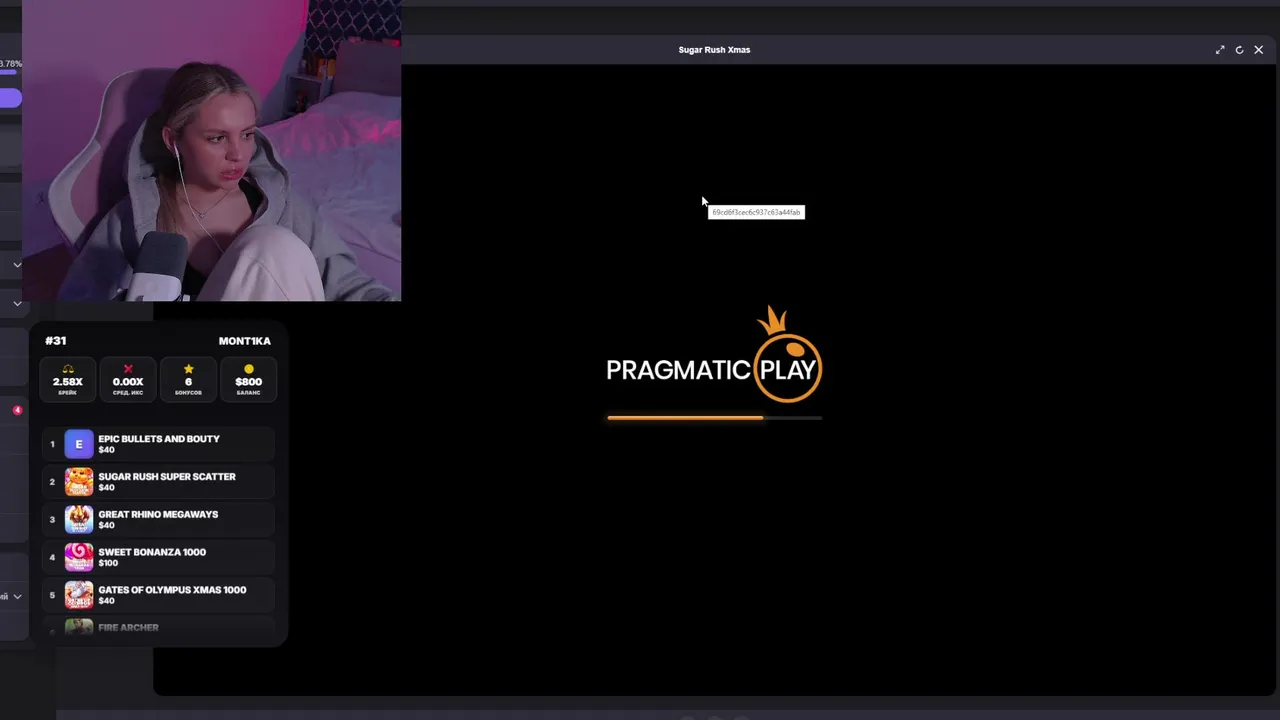Click the "Sugar Rush Xmas" window title
This screenshot has height=720, width=1280.
pos(714,50)
